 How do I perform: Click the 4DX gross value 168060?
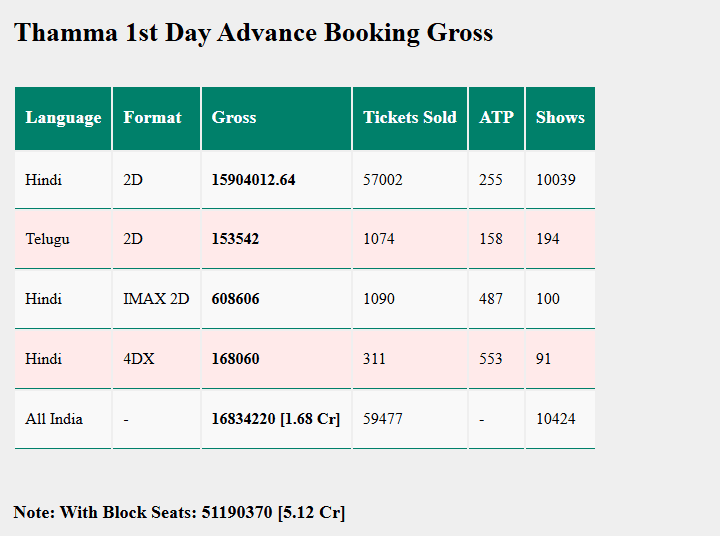pos(235,359)
